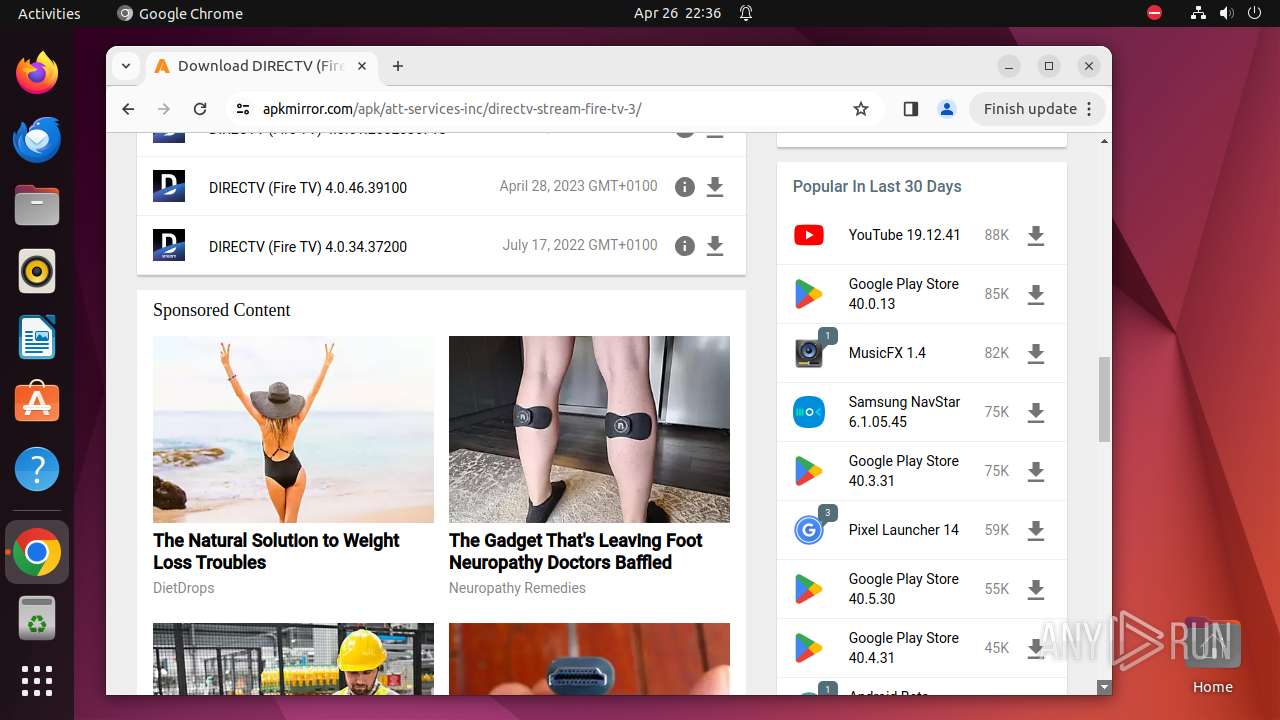The width and height of the screenshot is (1280, 720).
Task: Open the YouTube 19.12.41 link
Action: tap(904, 235)
